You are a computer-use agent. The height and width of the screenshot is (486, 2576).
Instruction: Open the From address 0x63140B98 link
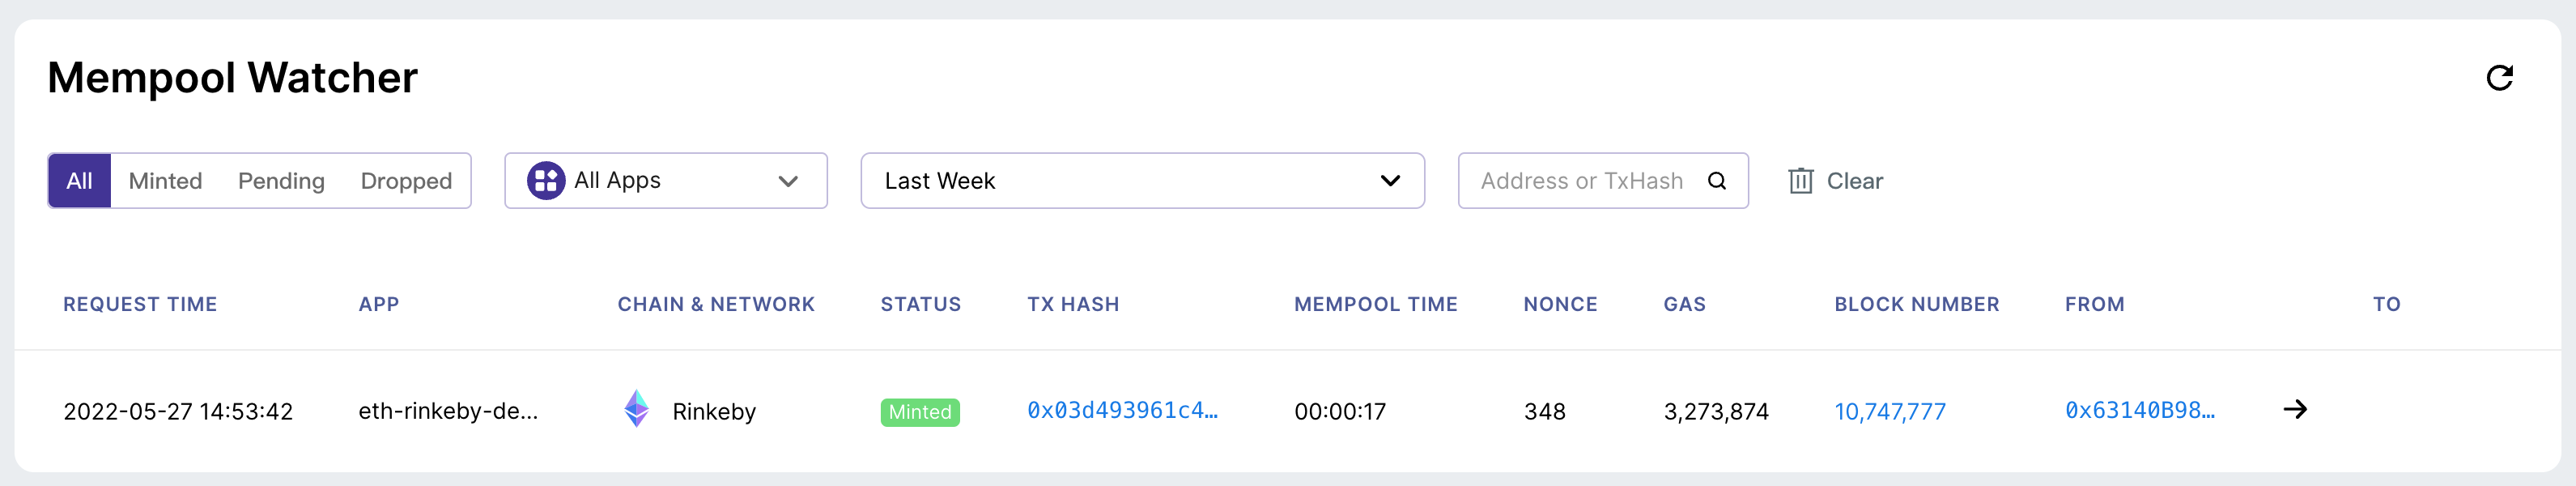pos(2139,410)
